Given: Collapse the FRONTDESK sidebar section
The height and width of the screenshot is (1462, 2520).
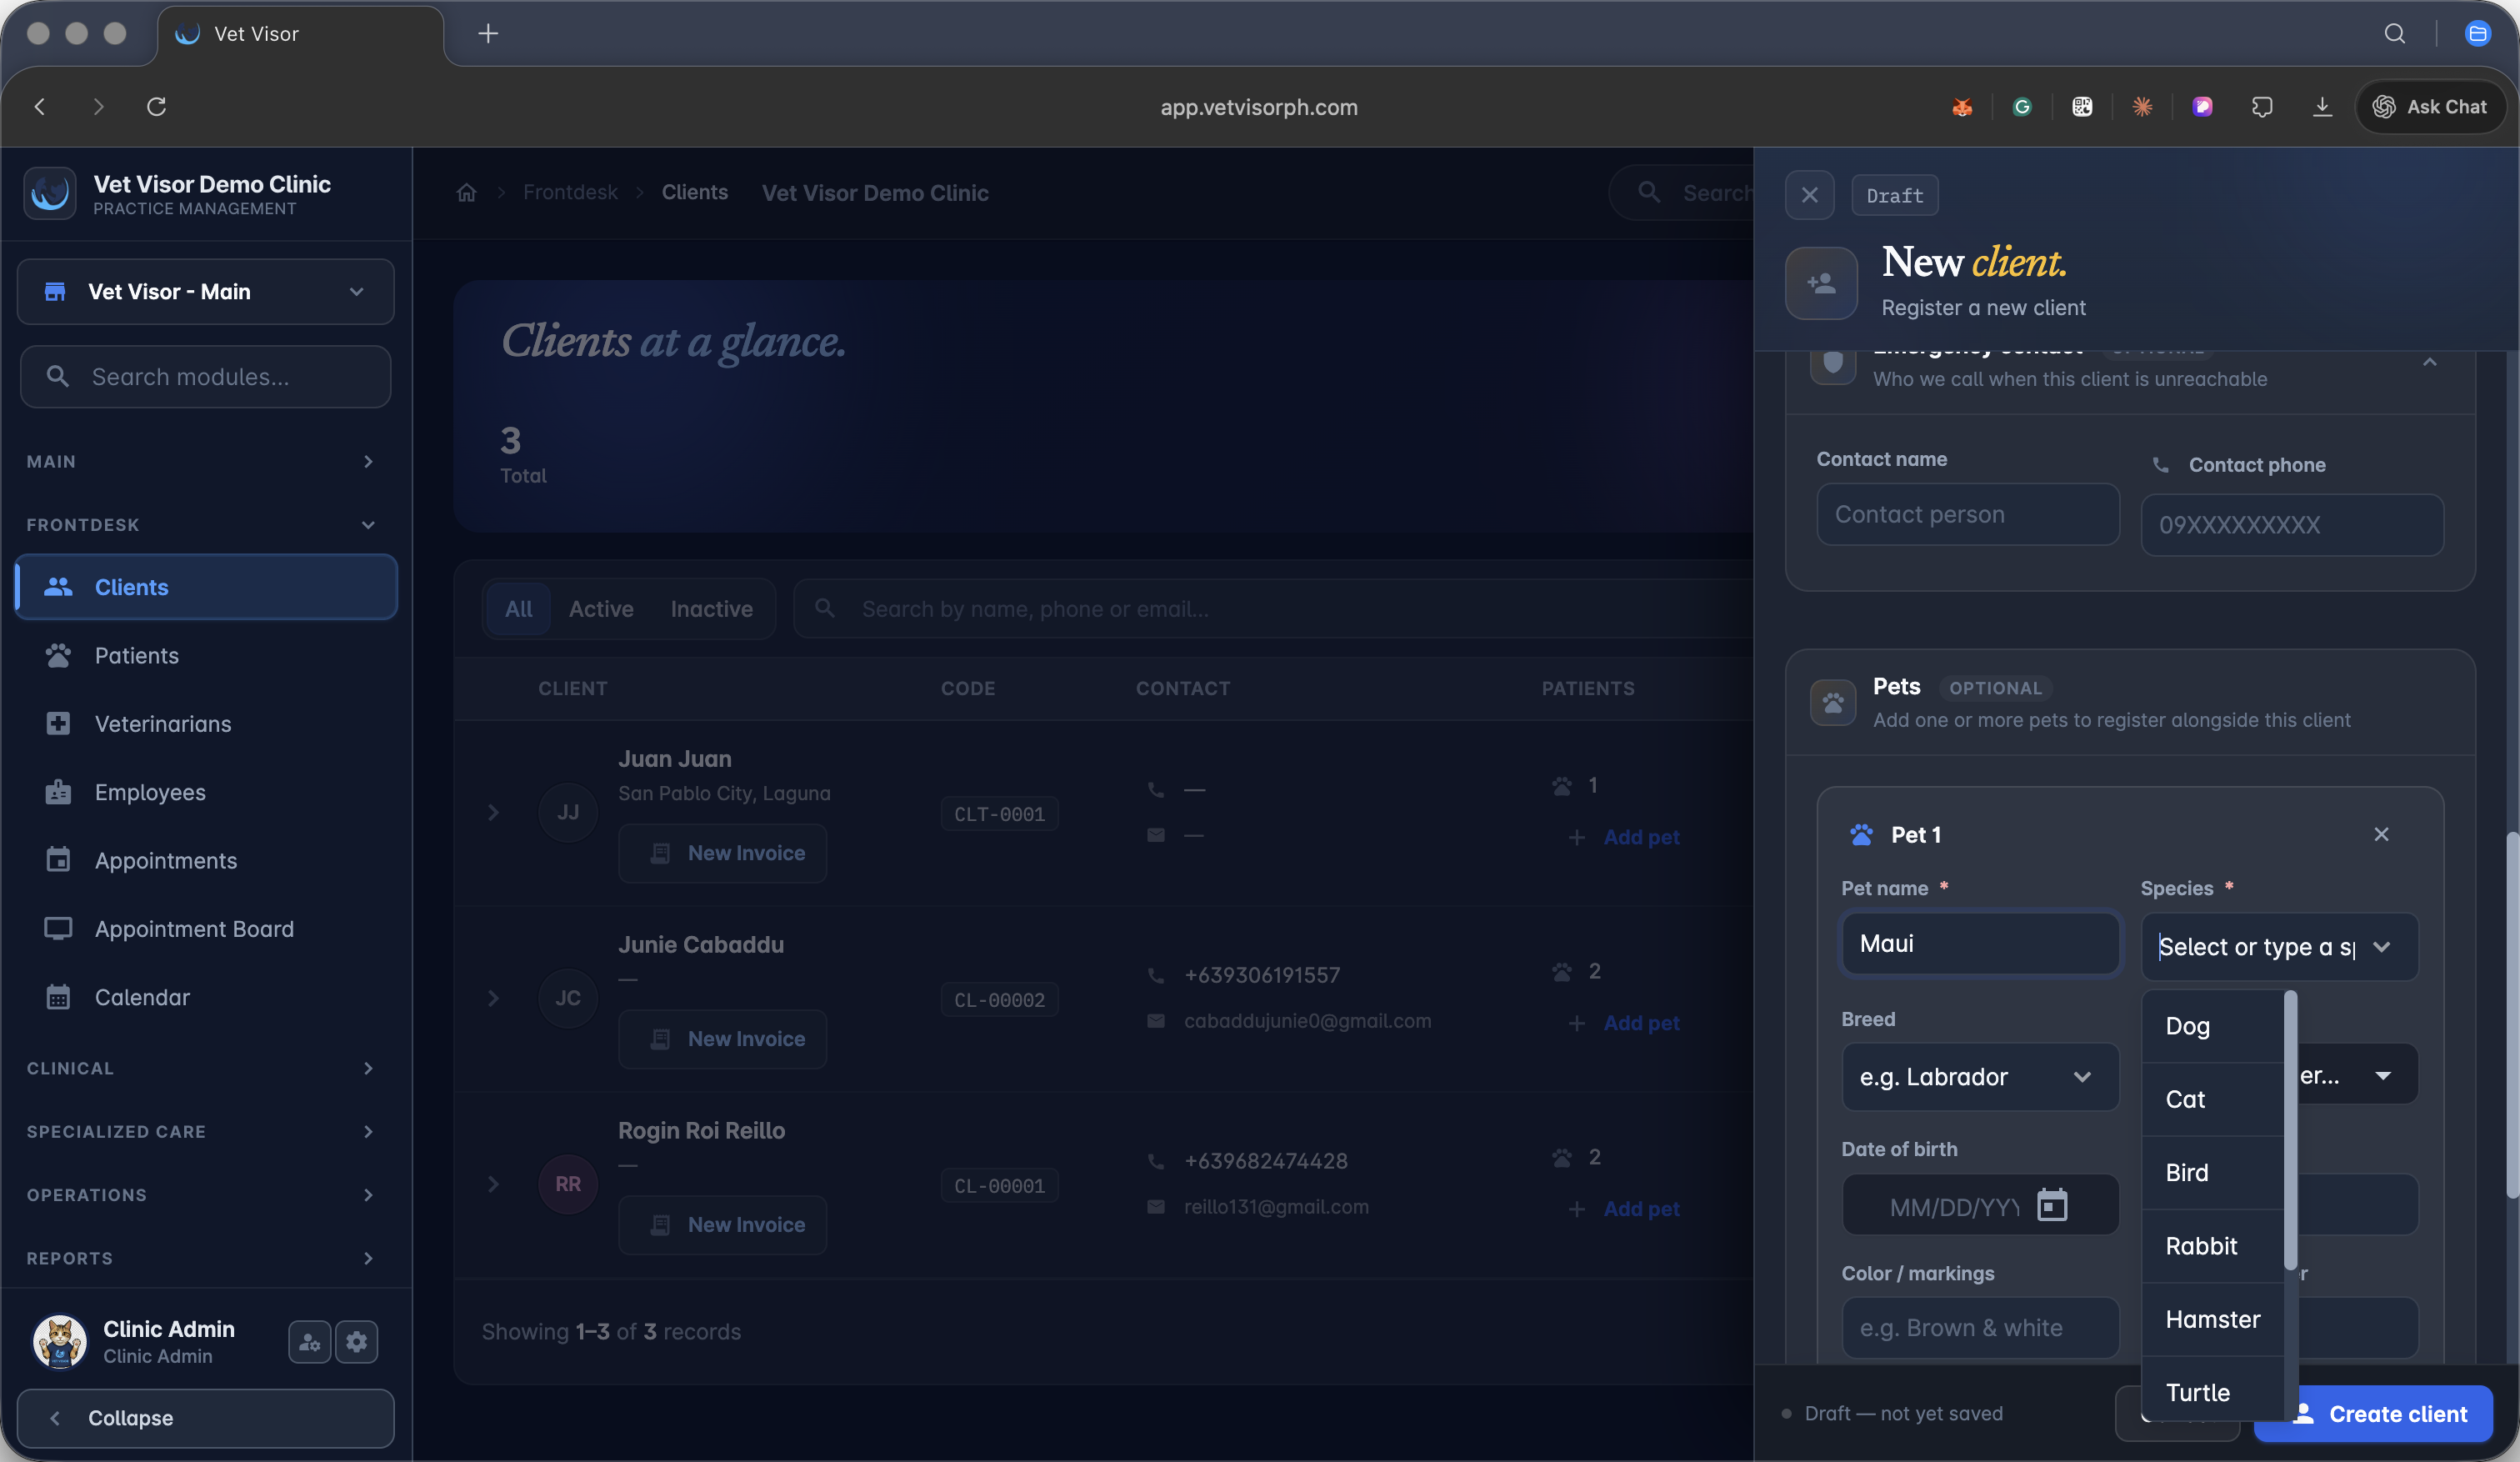Looking at the screenshot, I should pos(202,525).
